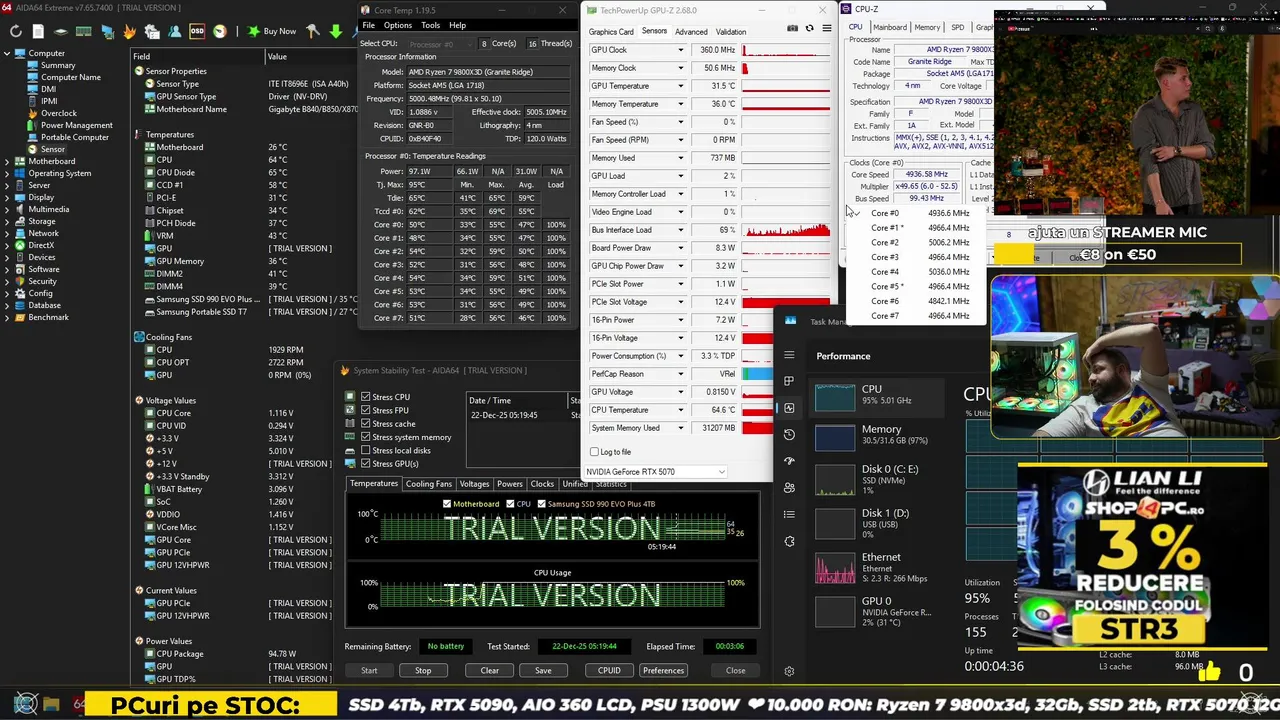Toggle the Stress cache checkbox
Image resolution: width=1280 pixels, height=720 pixels.
[x=366, y=424]
